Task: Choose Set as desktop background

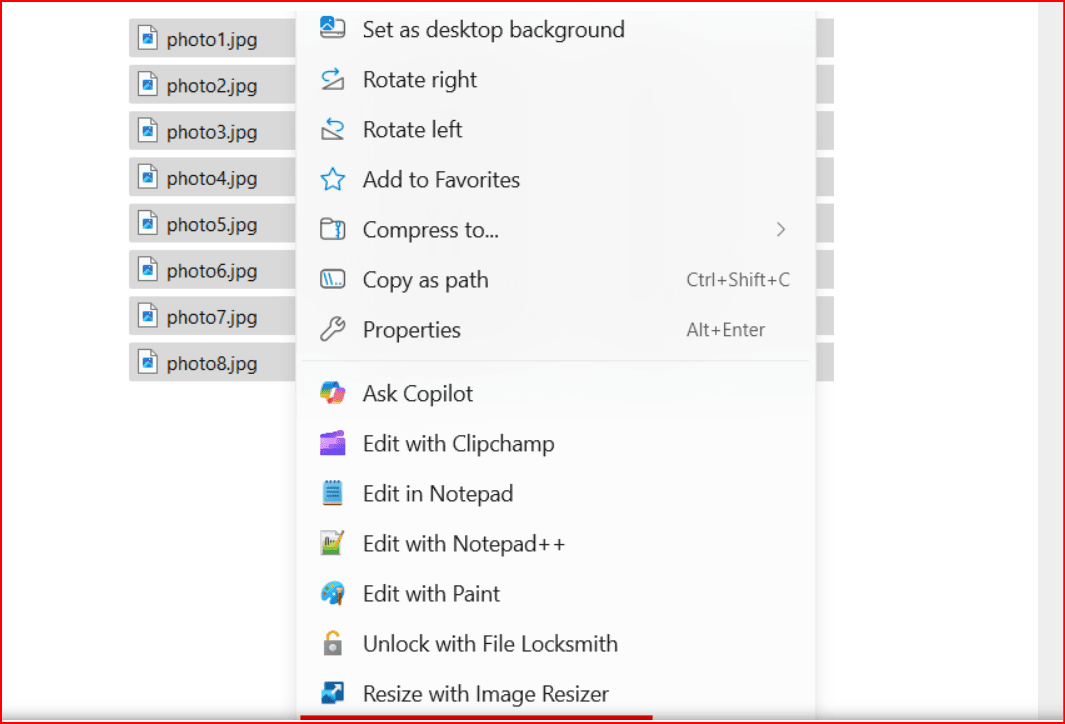Action: coord(493,30)
